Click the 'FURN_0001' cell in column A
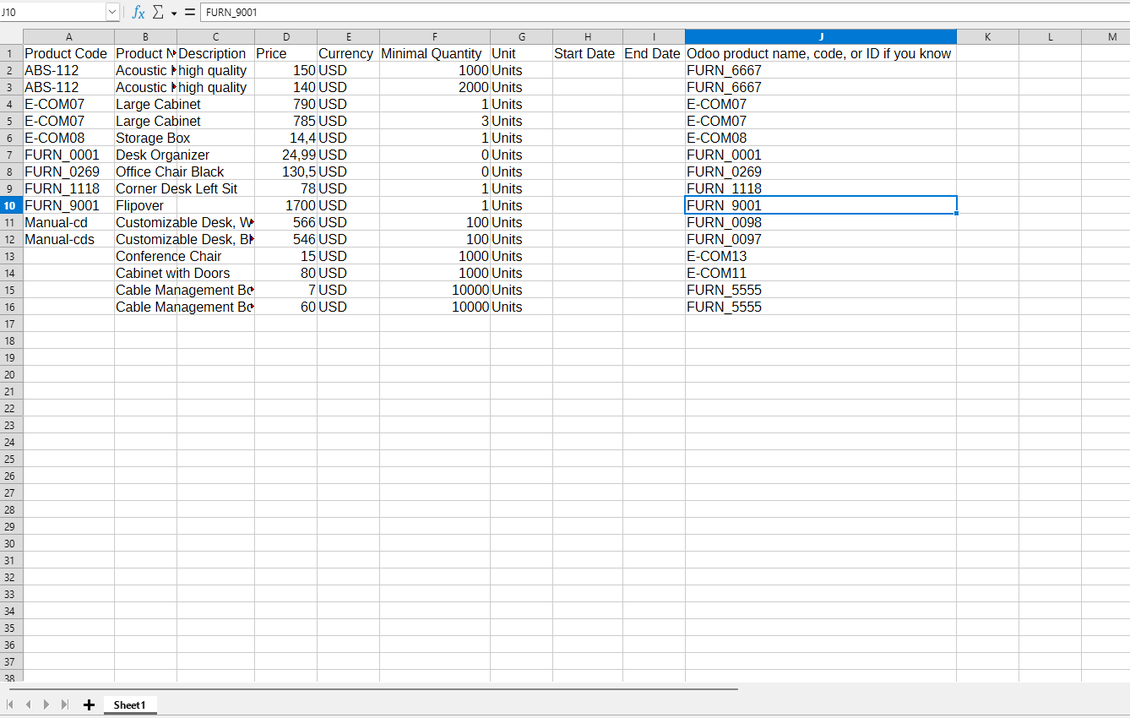This screenshot has width=1130, height=718. [68, 155]
